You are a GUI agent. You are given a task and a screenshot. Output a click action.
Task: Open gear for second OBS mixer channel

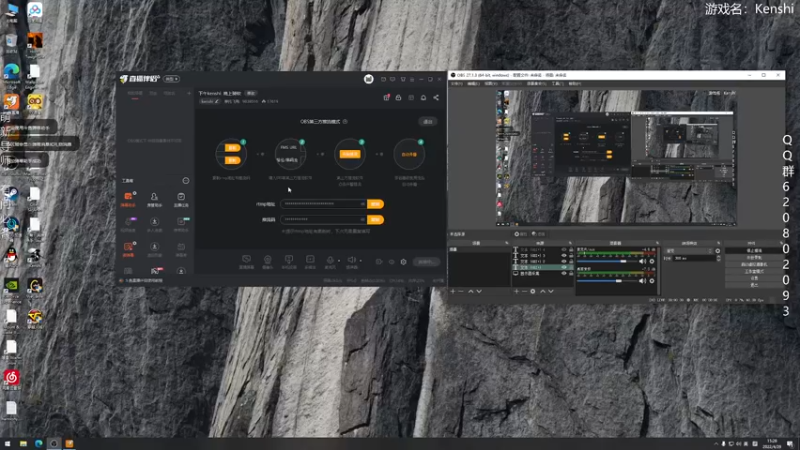point(652,281)
